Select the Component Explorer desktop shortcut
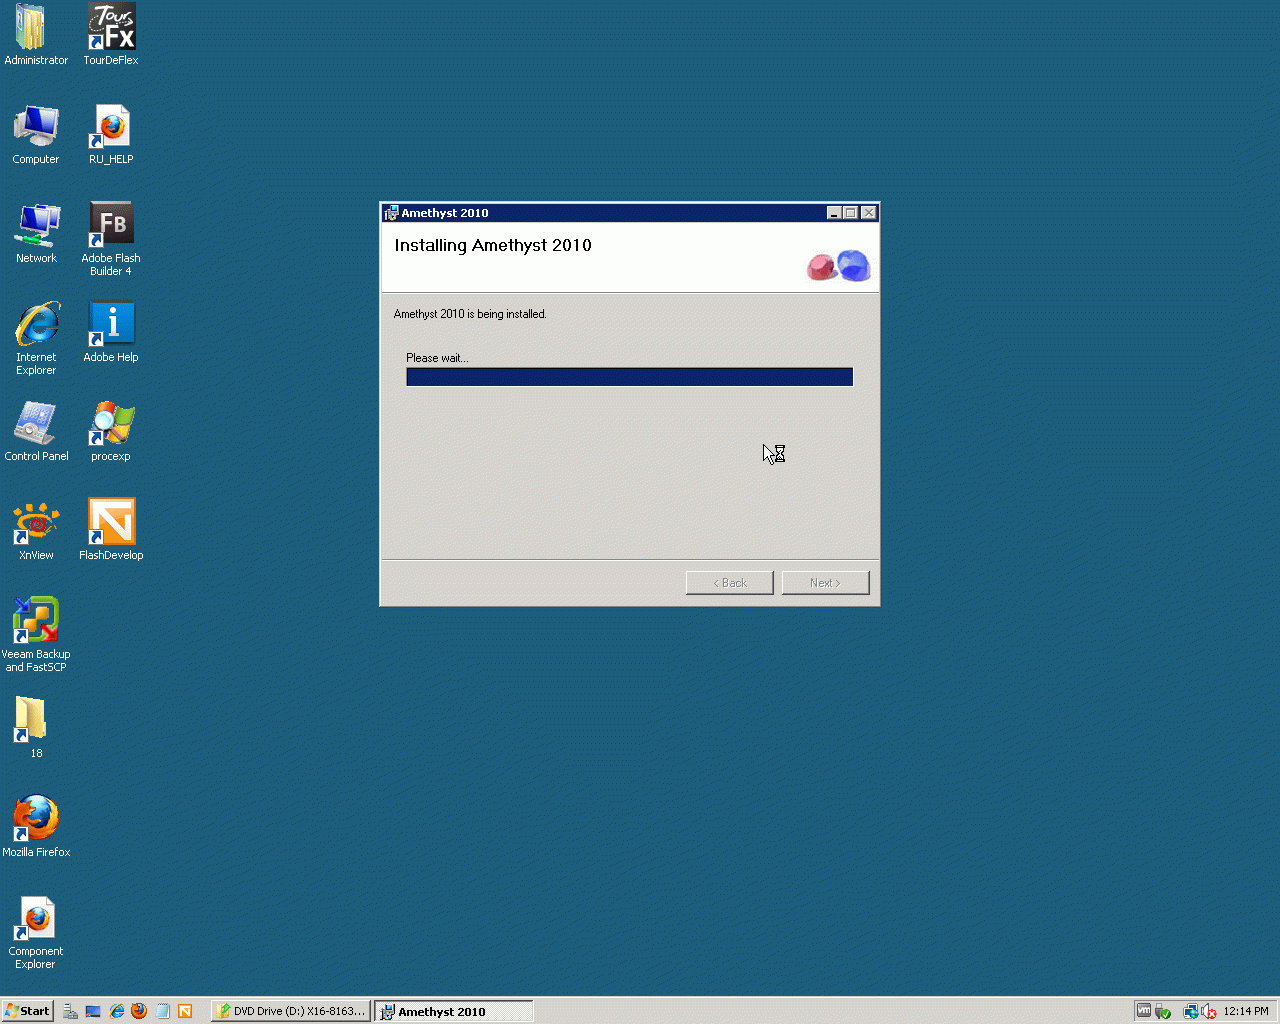 click(x=36, y=932)
